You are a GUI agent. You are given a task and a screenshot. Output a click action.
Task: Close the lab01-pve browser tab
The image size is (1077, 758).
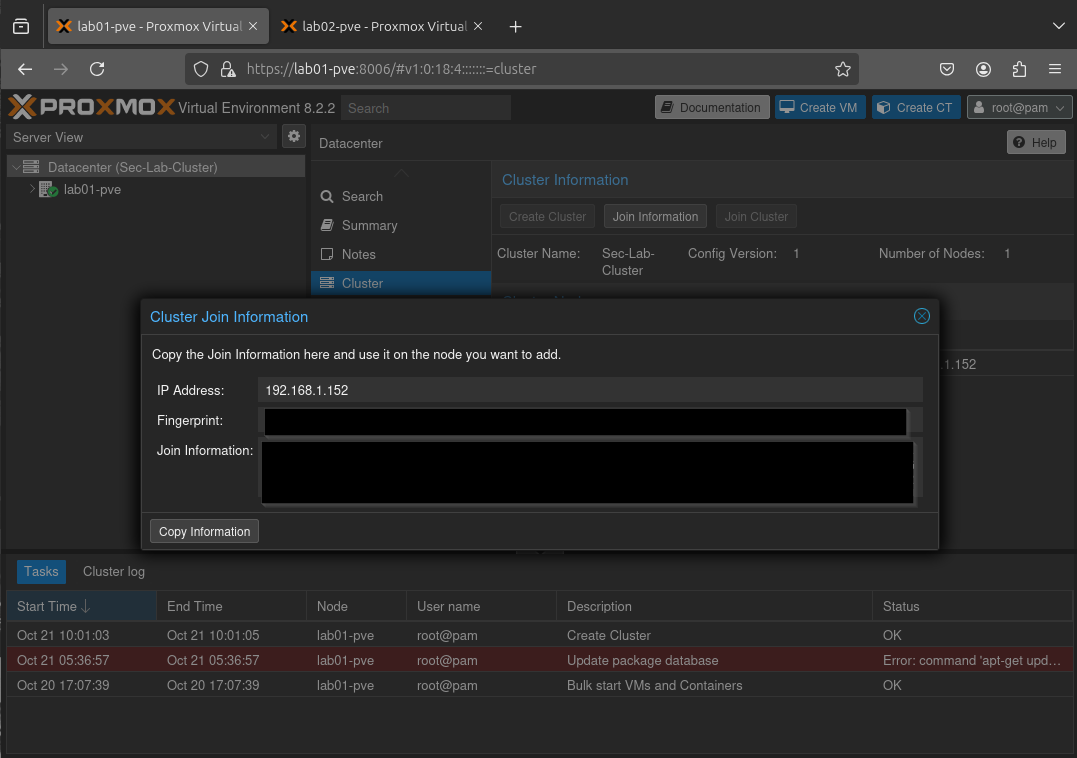(253, 26)
